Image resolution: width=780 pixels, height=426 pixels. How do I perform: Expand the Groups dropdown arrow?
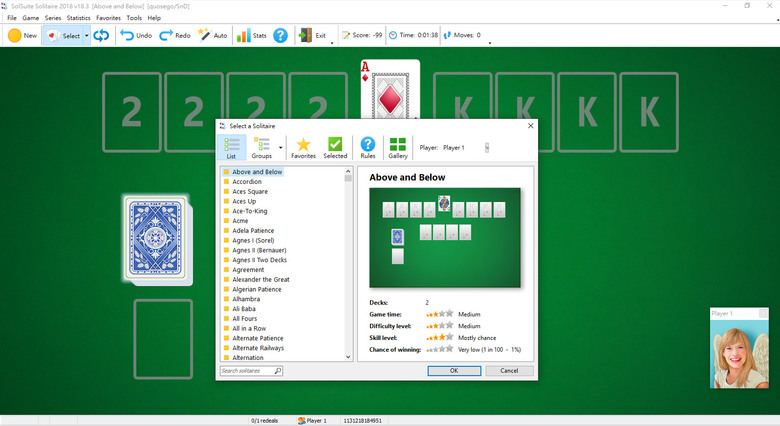[281, 148]
